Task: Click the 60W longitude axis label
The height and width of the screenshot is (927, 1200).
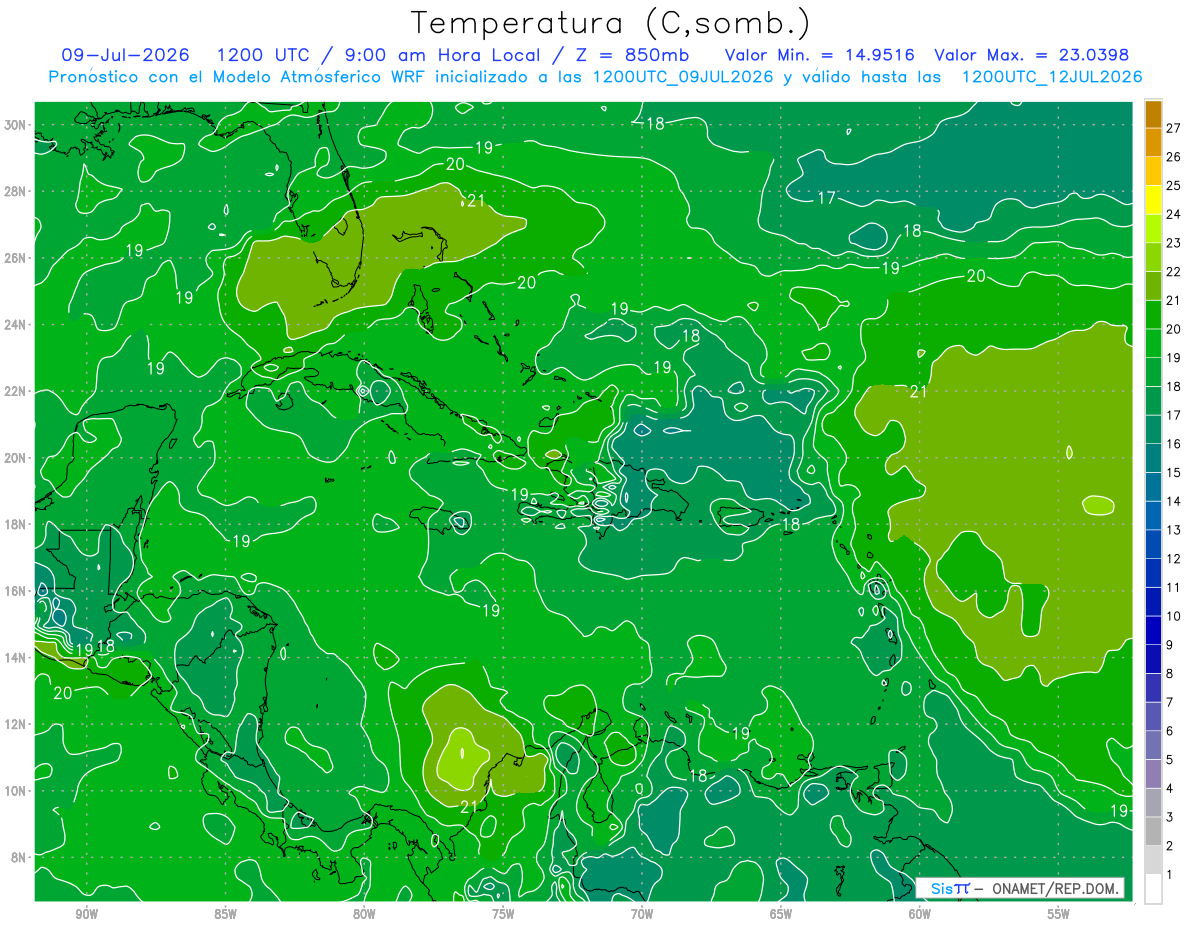Action: tap(920, 914)
